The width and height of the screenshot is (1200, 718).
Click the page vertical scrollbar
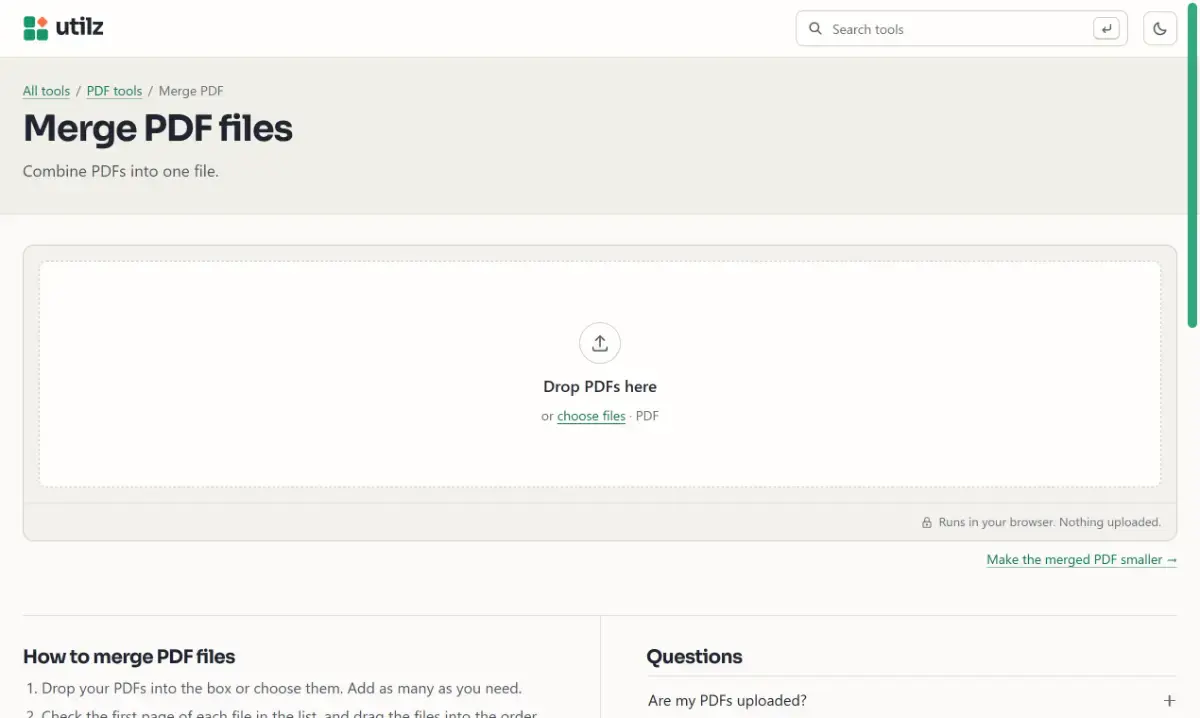(1192, 164)
